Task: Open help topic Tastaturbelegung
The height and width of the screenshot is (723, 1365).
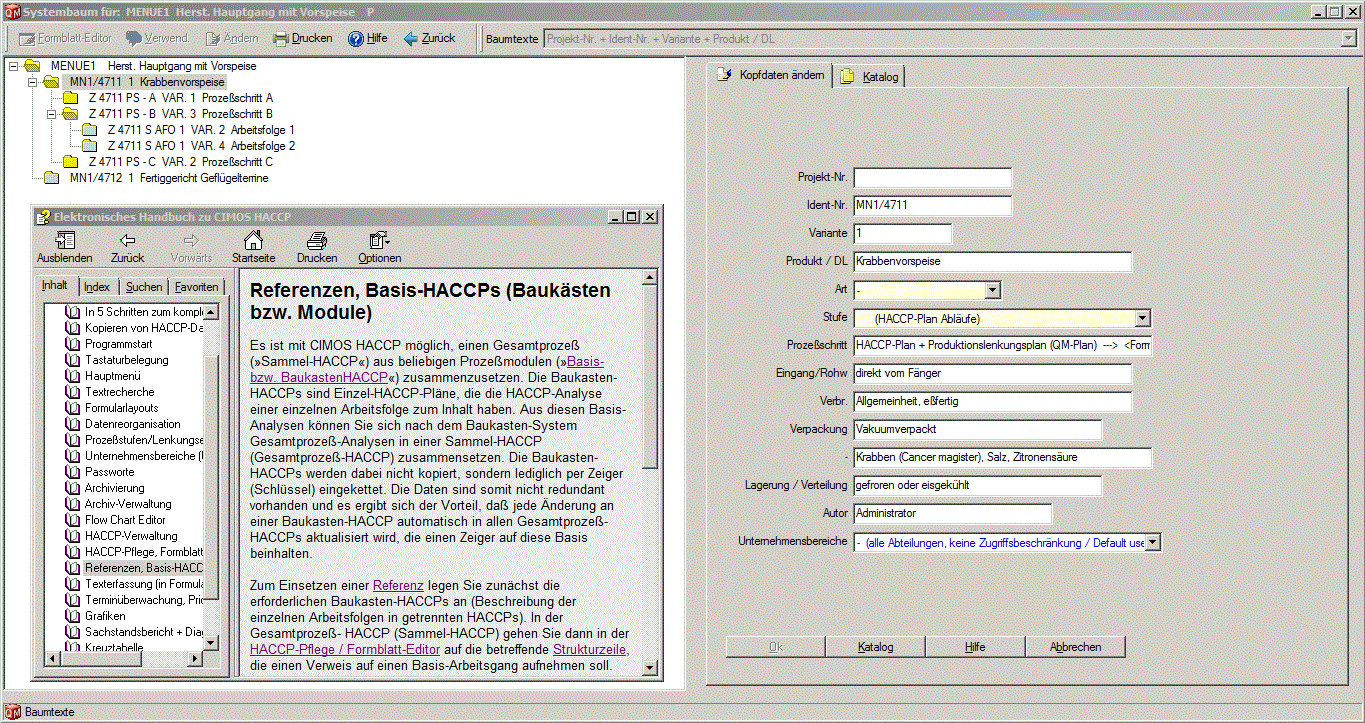Action: click(x=127, y=360)
